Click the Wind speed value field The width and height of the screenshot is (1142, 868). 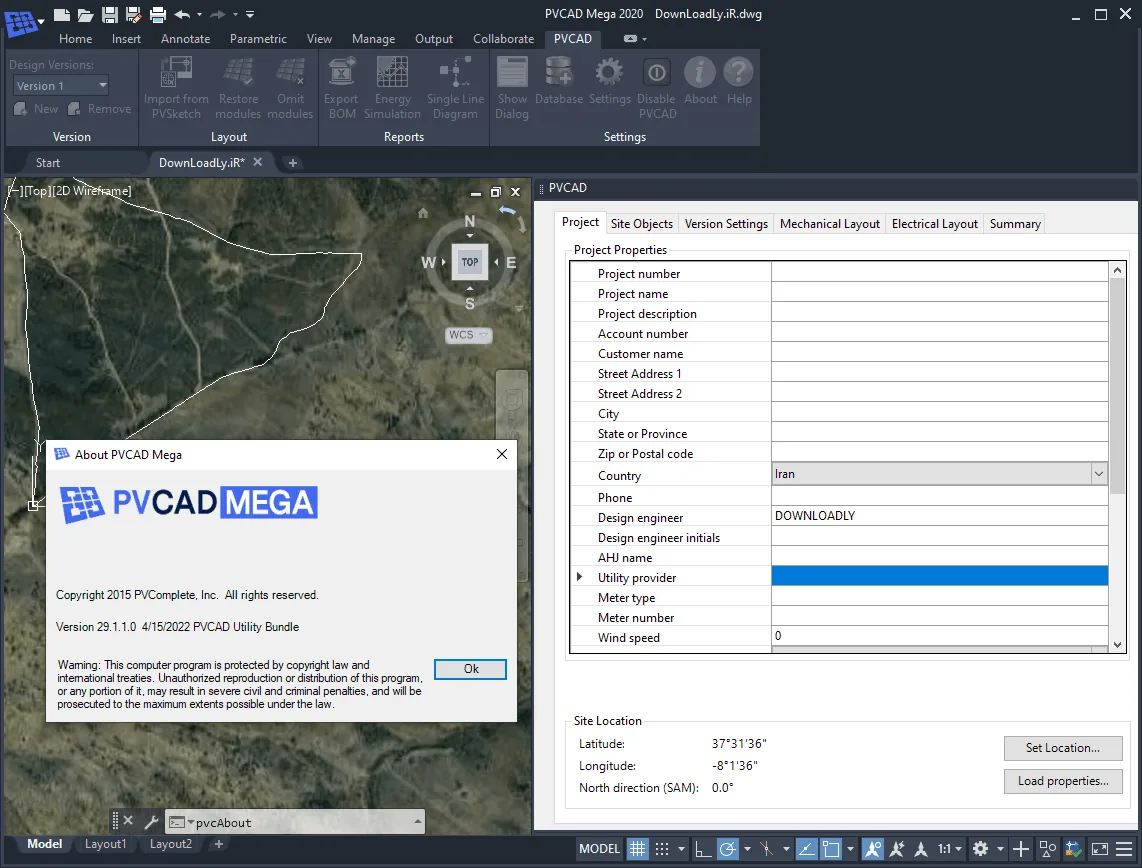coord(940,636)
